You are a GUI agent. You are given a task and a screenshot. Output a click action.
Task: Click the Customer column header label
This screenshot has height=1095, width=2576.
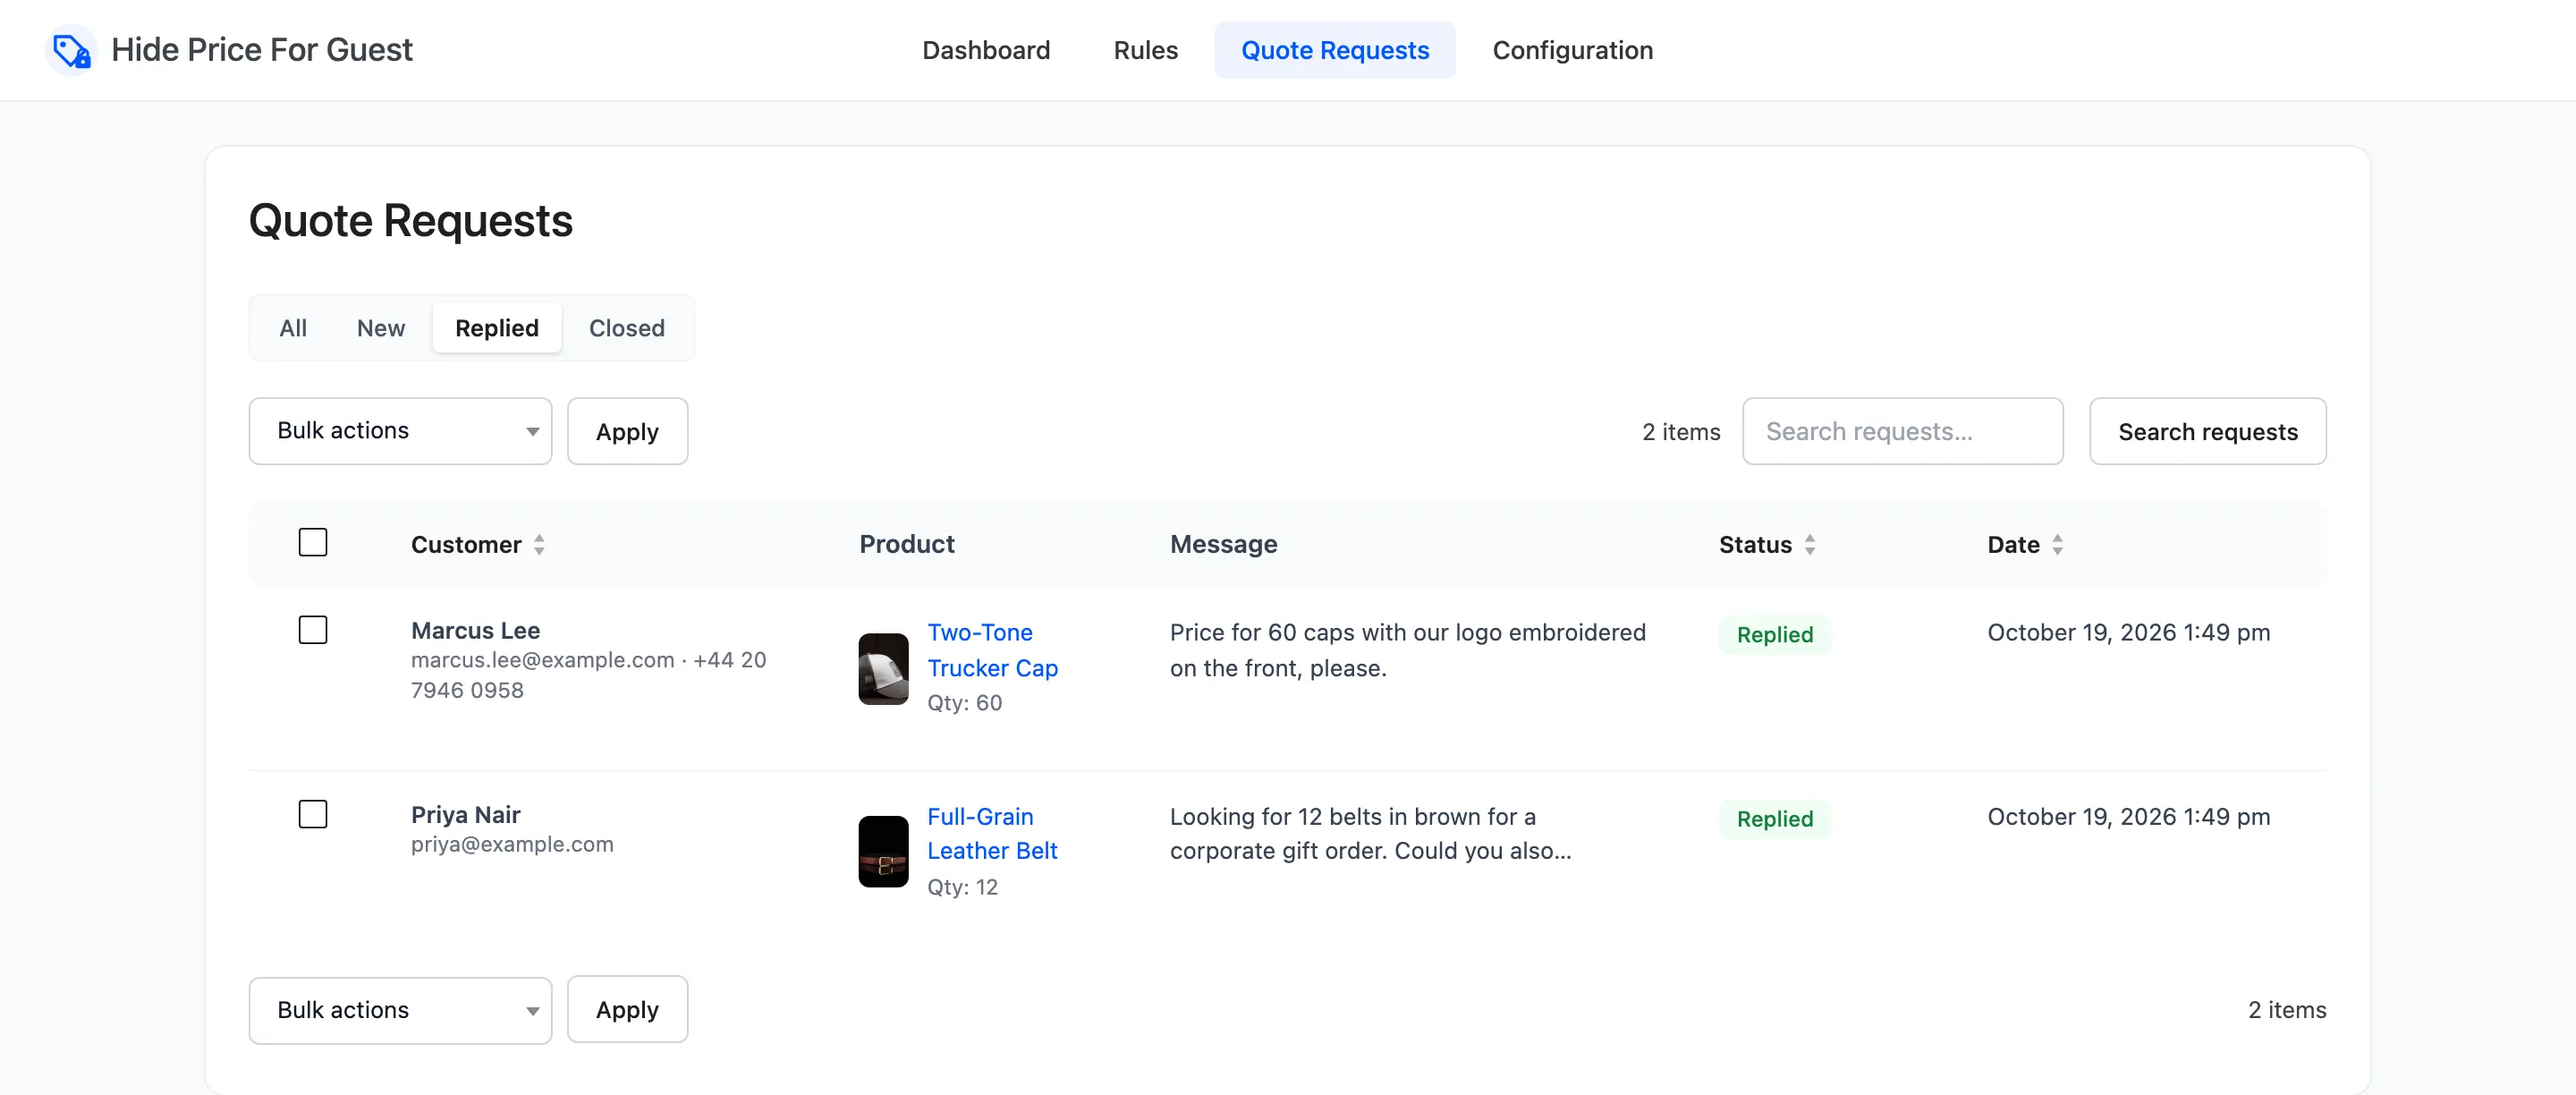[x=466, y=545]
